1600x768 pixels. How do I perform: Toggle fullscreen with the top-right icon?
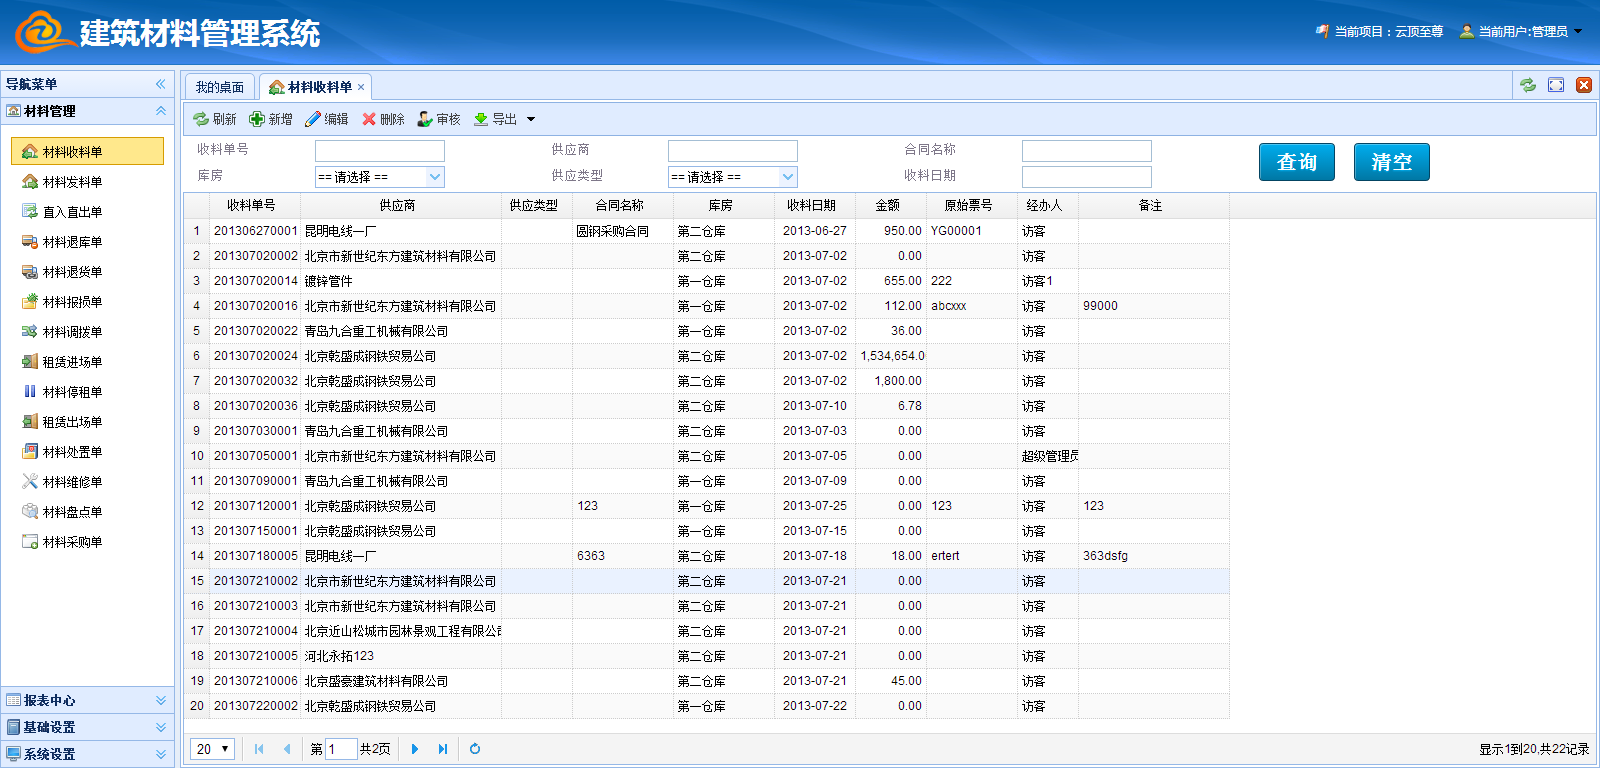[1556, 85]
